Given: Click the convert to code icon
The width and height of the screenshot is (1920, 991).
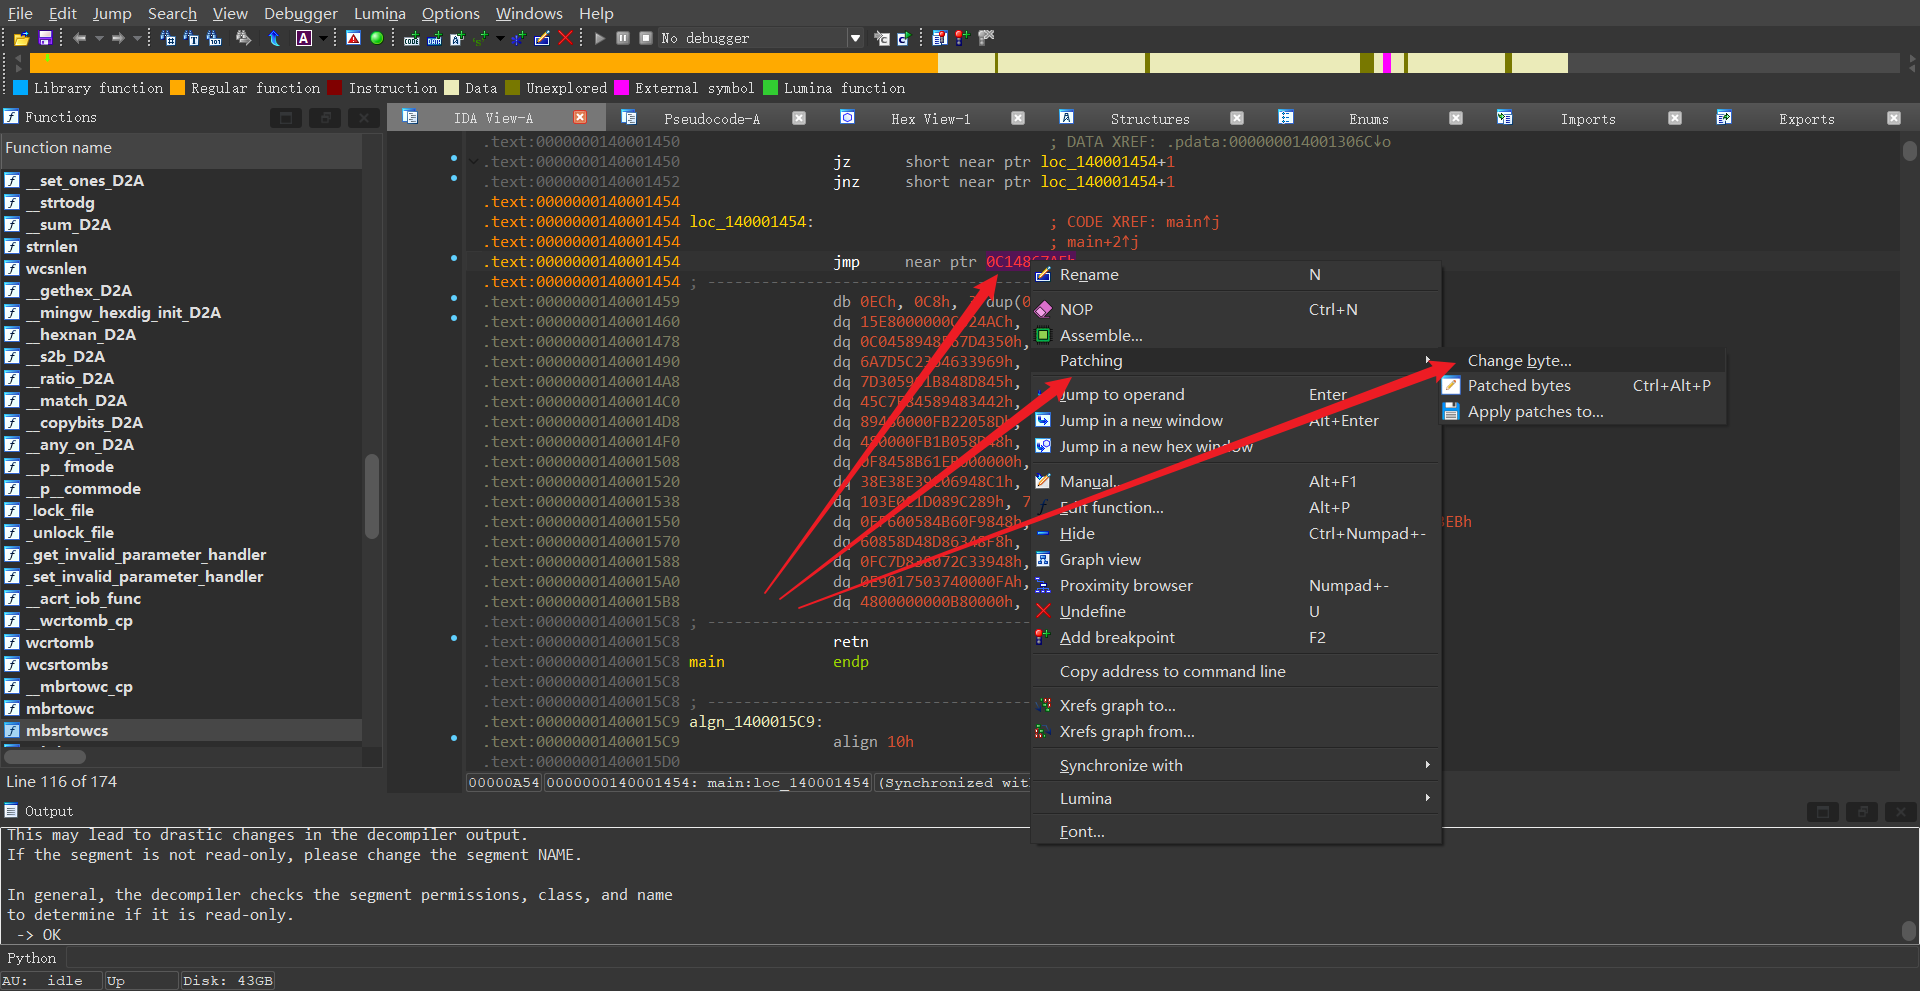Looking at the screenshot, I should pos(411,38).
